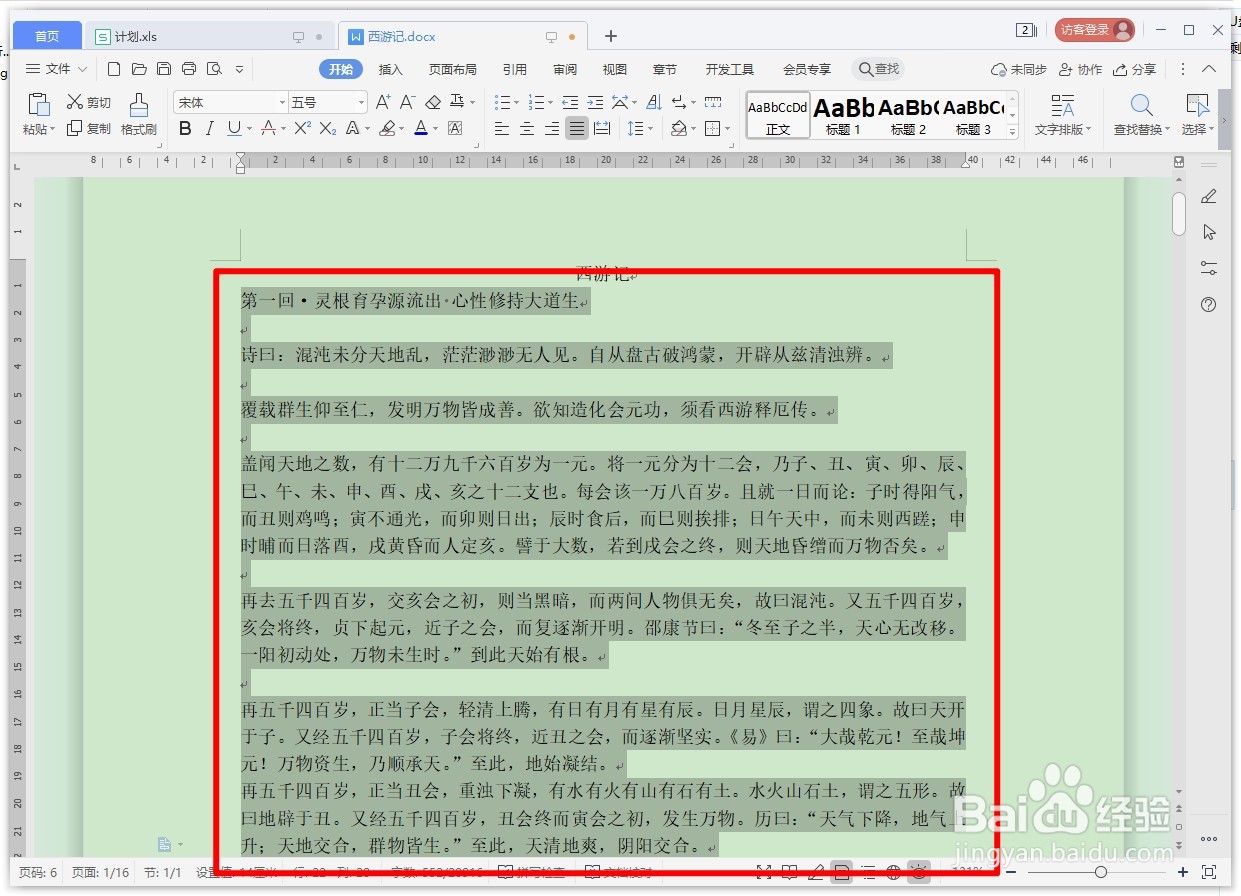
Task: Open the pen editing tool in right sidebar
Action: click(1209, 196)
